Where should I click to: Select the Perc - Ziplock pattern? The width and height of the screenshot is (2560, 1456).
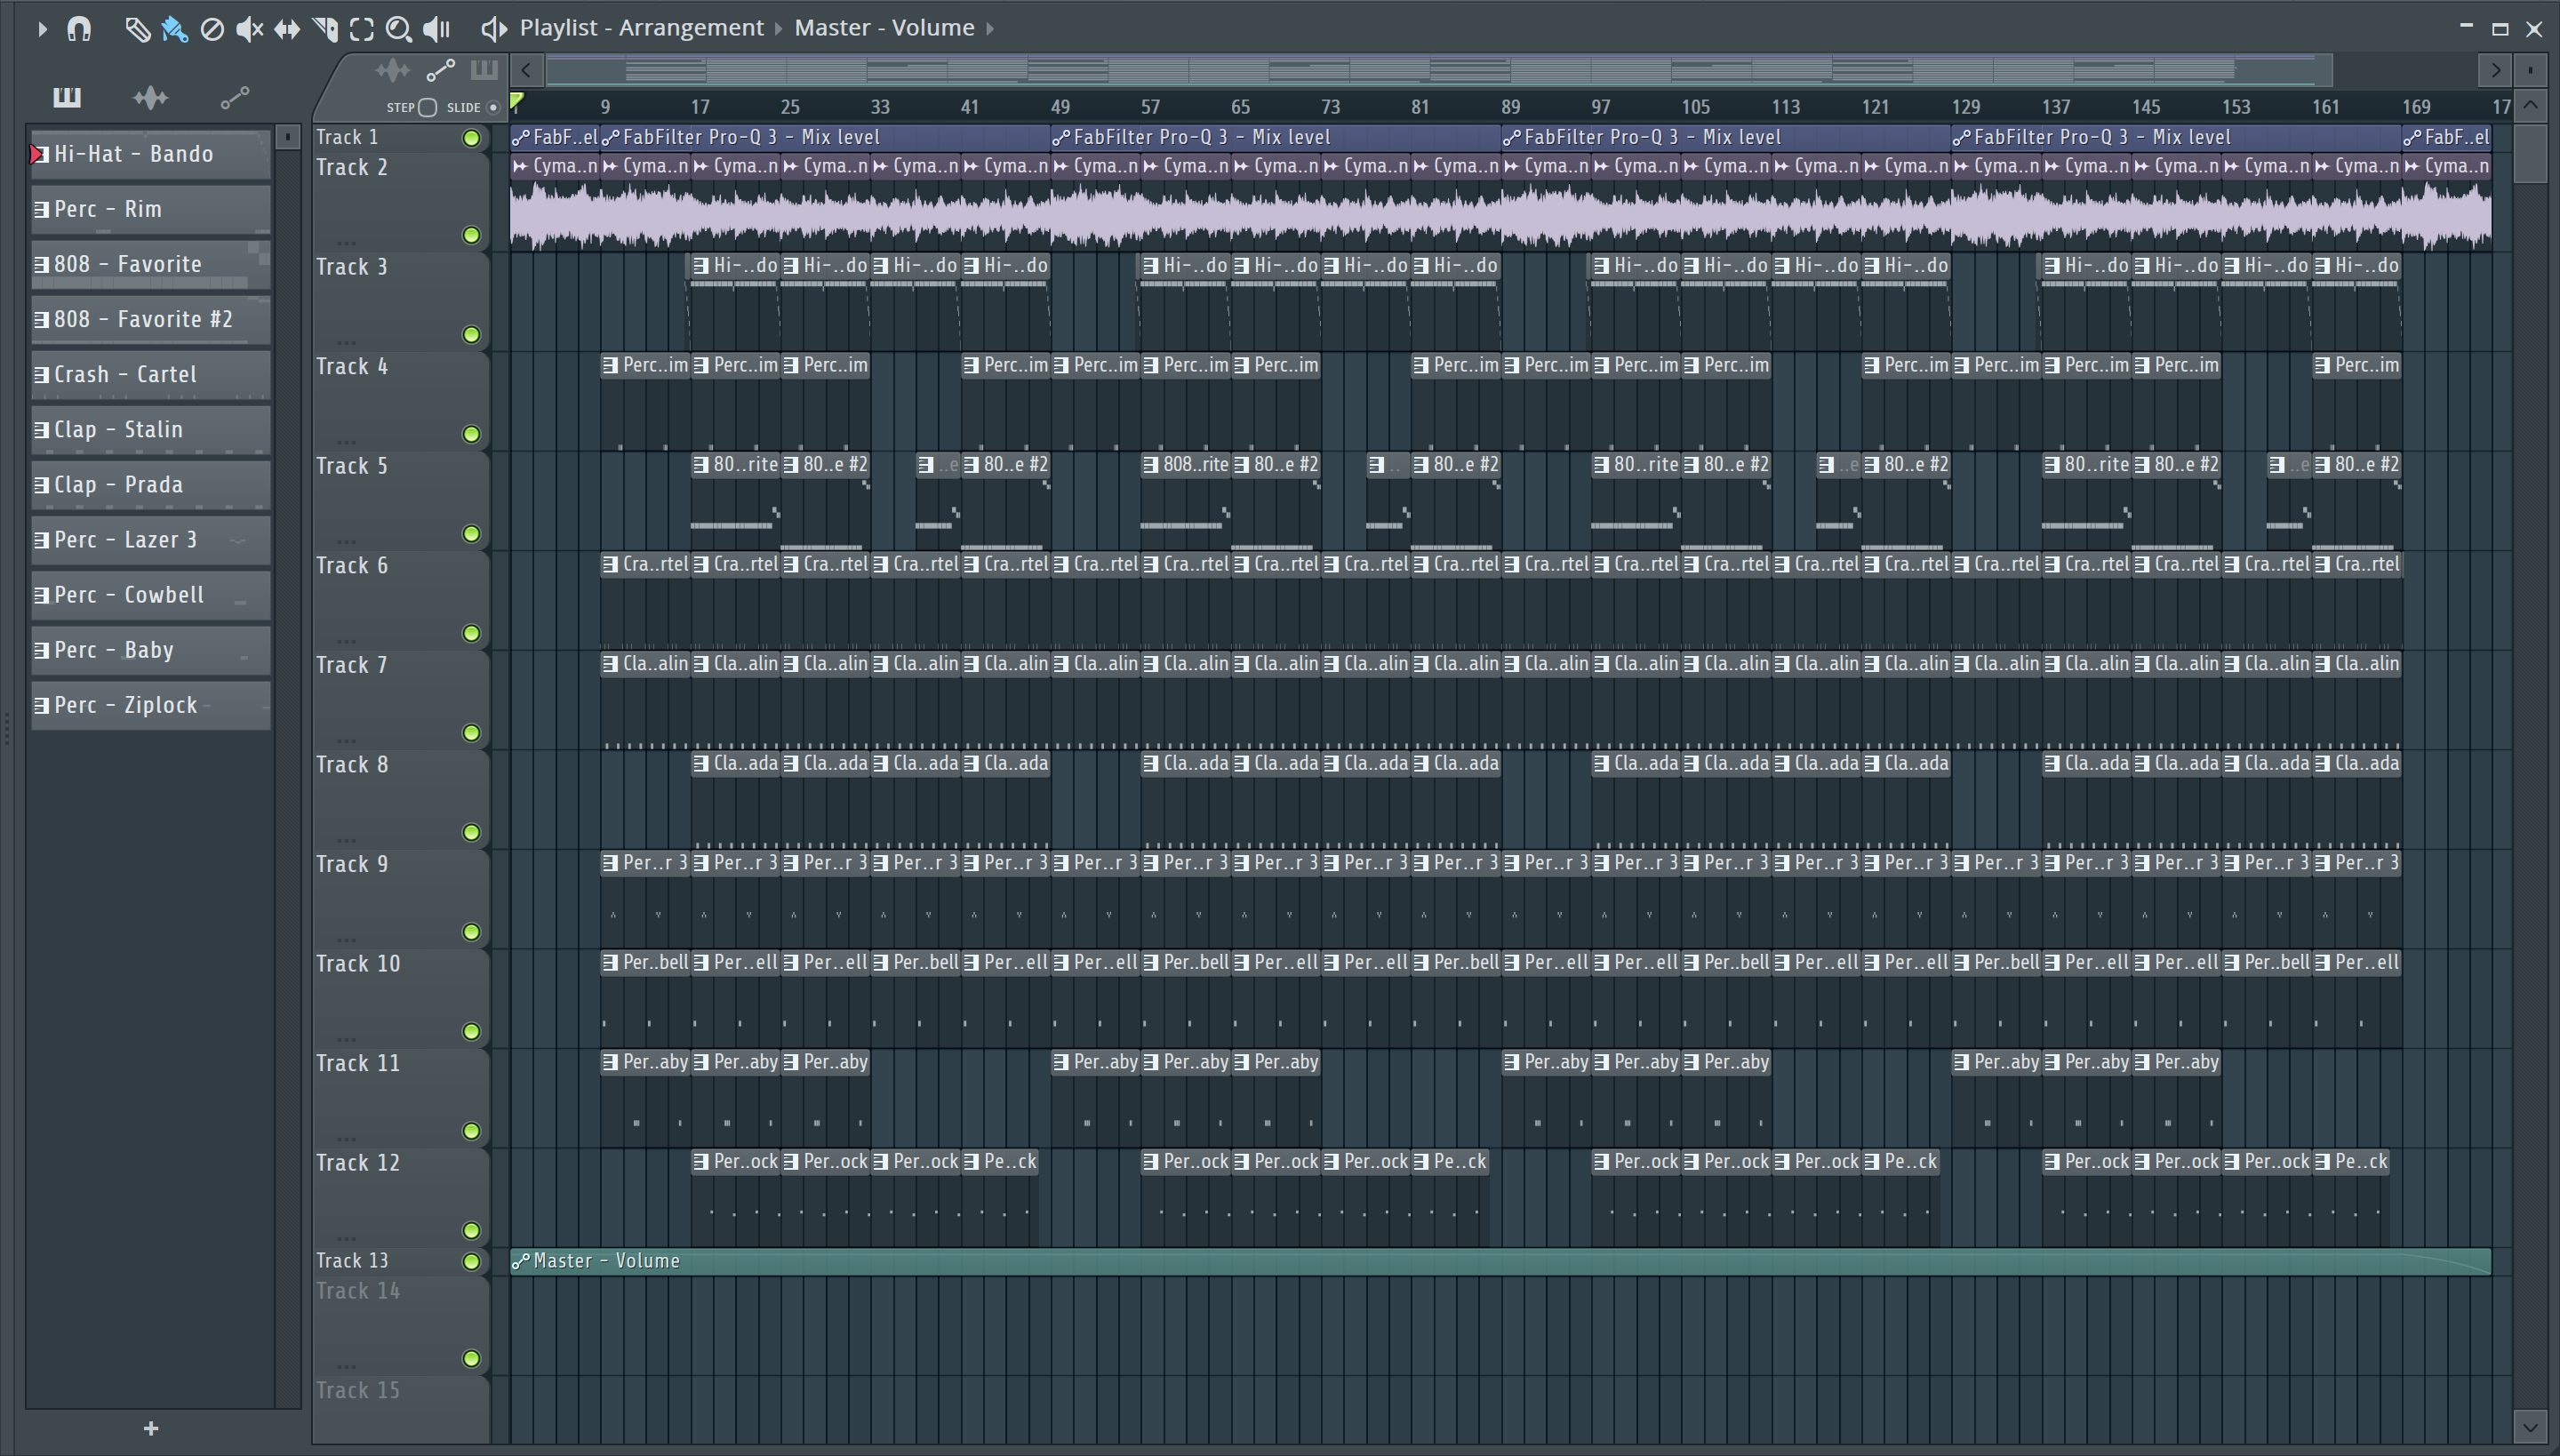[151, 705]
